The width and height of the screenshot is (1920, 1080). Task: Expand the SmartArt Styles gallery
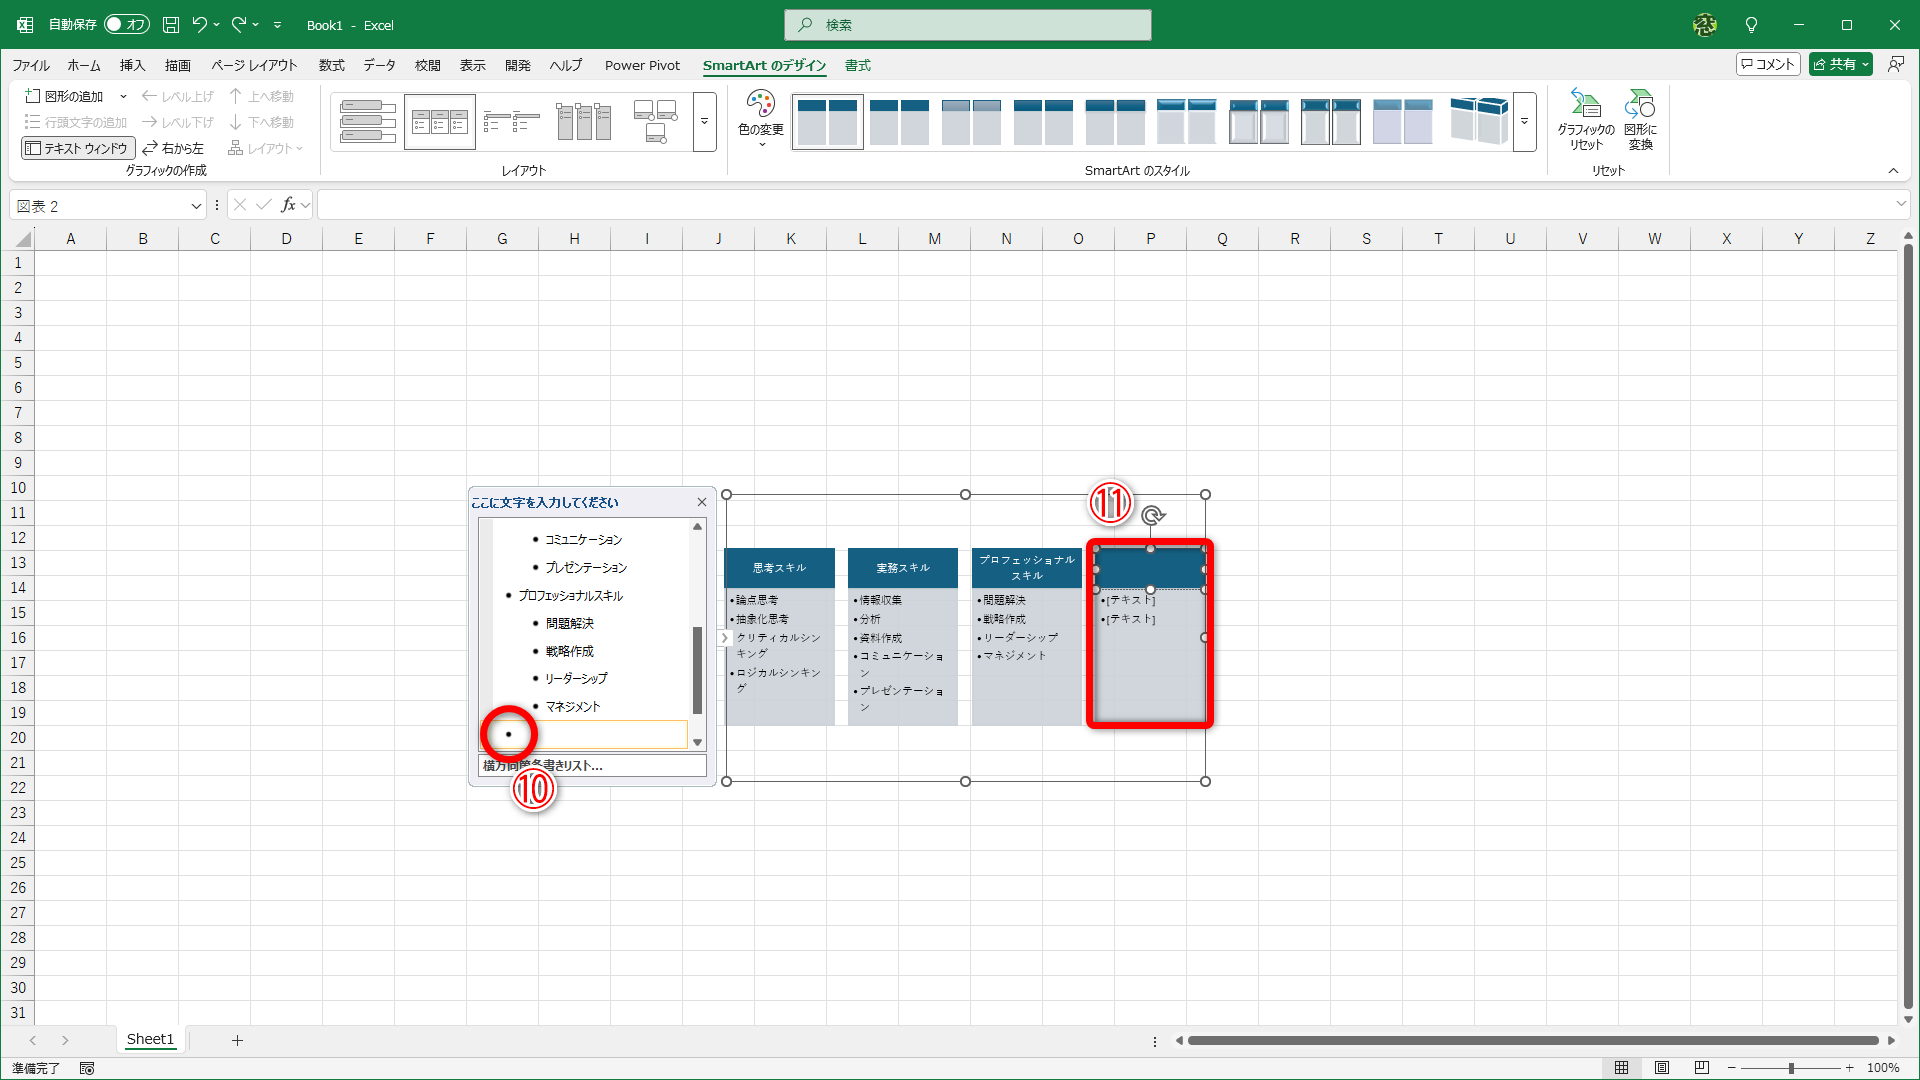1524,121
